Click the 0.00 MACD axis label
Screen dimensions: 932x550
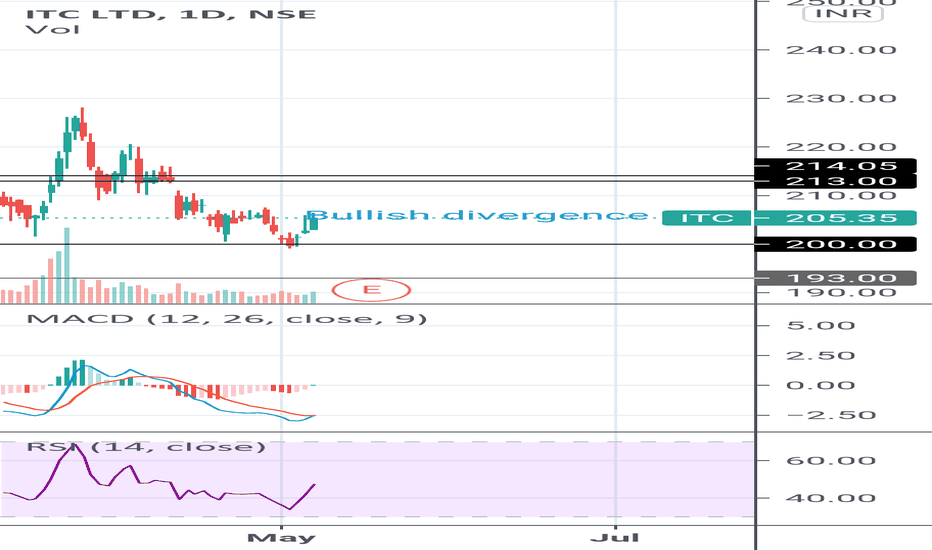pyautogui.click(x=821, y=385)
